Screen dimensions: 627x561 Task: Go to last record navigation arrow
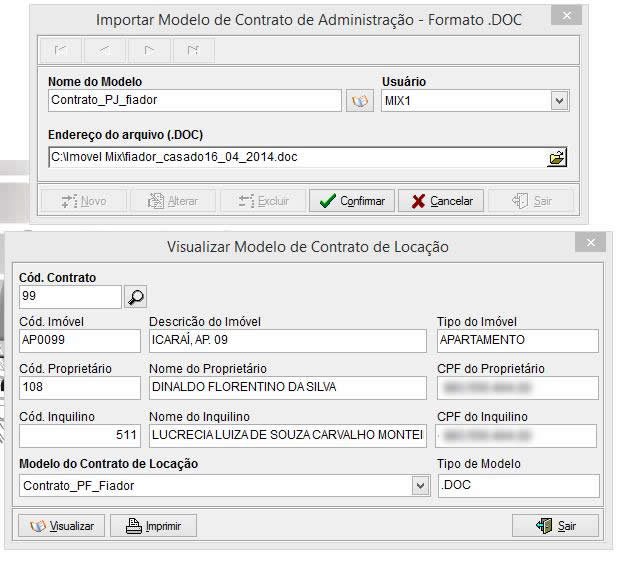tap(193, 49)
